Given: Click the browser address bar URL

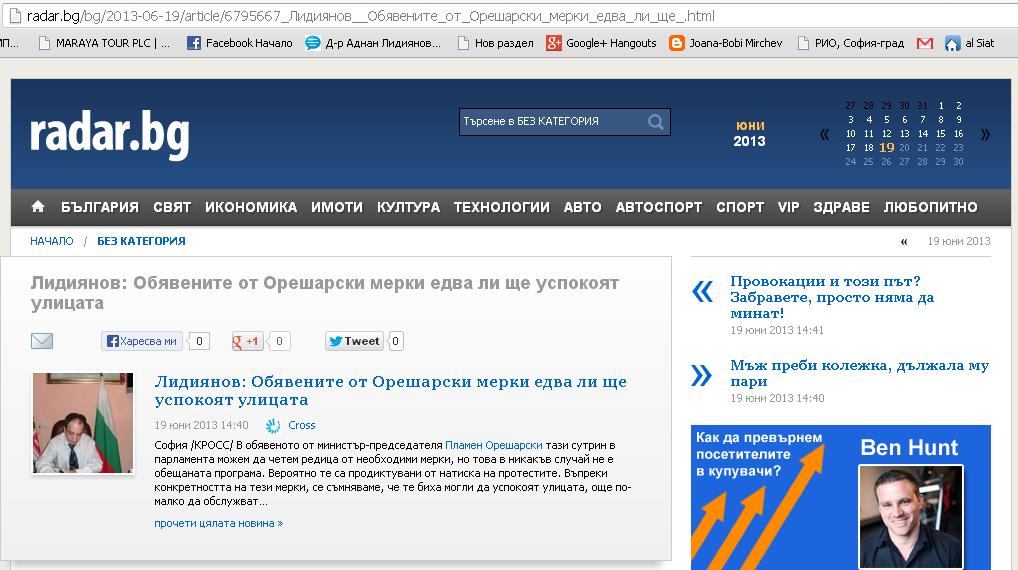Looking at the screenshot, I should point(370,16).
